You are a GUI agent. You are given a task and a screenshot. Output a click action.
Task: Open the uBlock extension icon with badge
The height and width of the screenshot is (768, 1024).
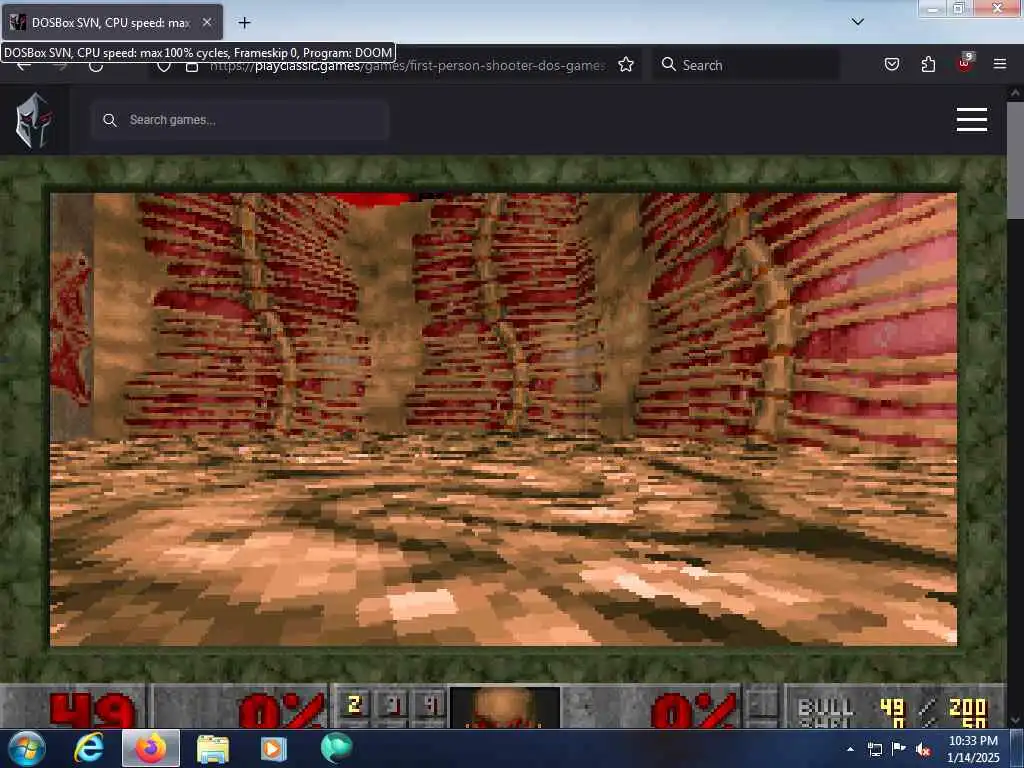tap(965, 63)
